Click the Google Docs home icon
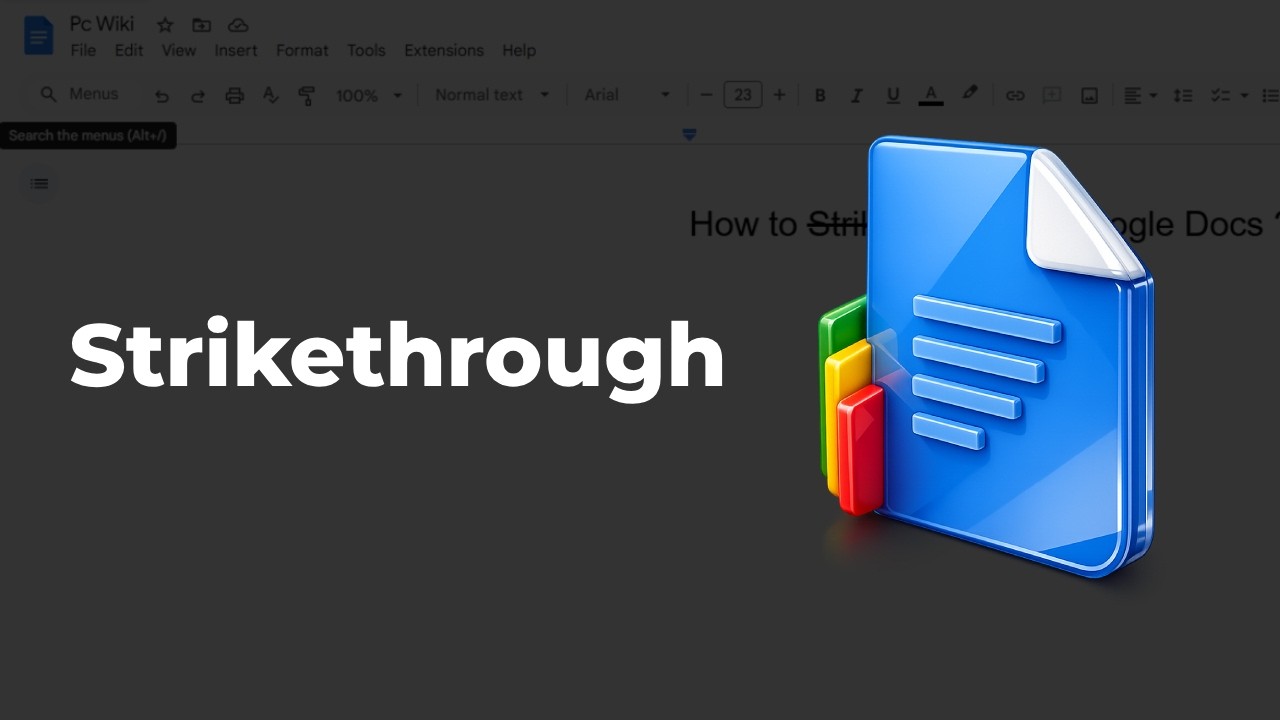This screenshot has height=720, width=1280. (38, 37)
